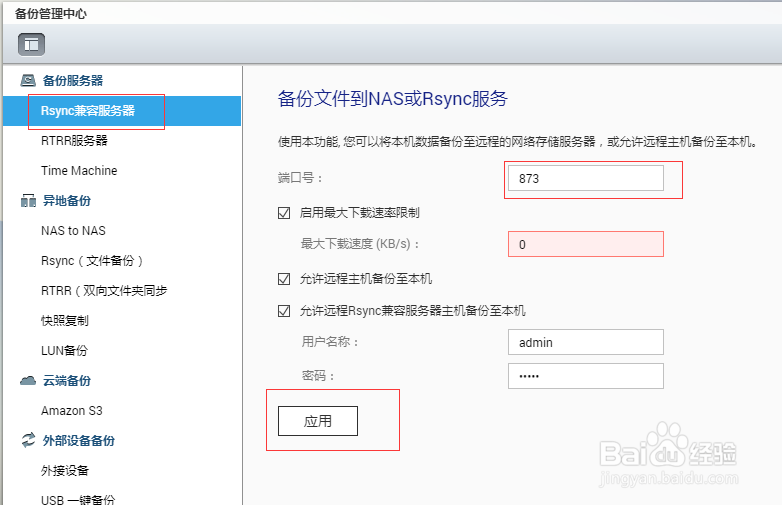This screenshot has width=782, height=505.
Task: Toggle allow remote Rsync-compatible server backup checkbox
Action: tap(284, 311)
